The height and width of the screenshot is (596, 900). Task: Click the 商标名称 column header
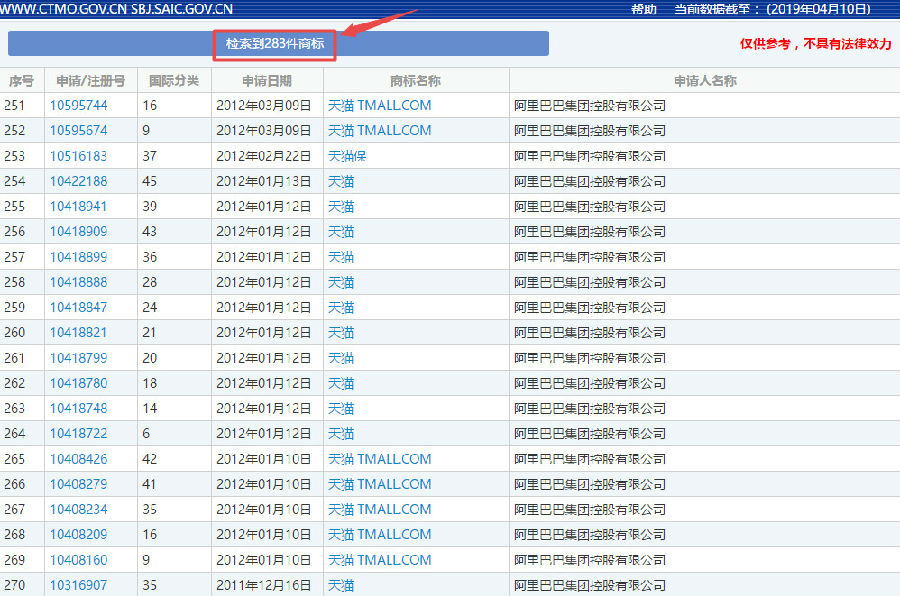click(x=416, y=81)
